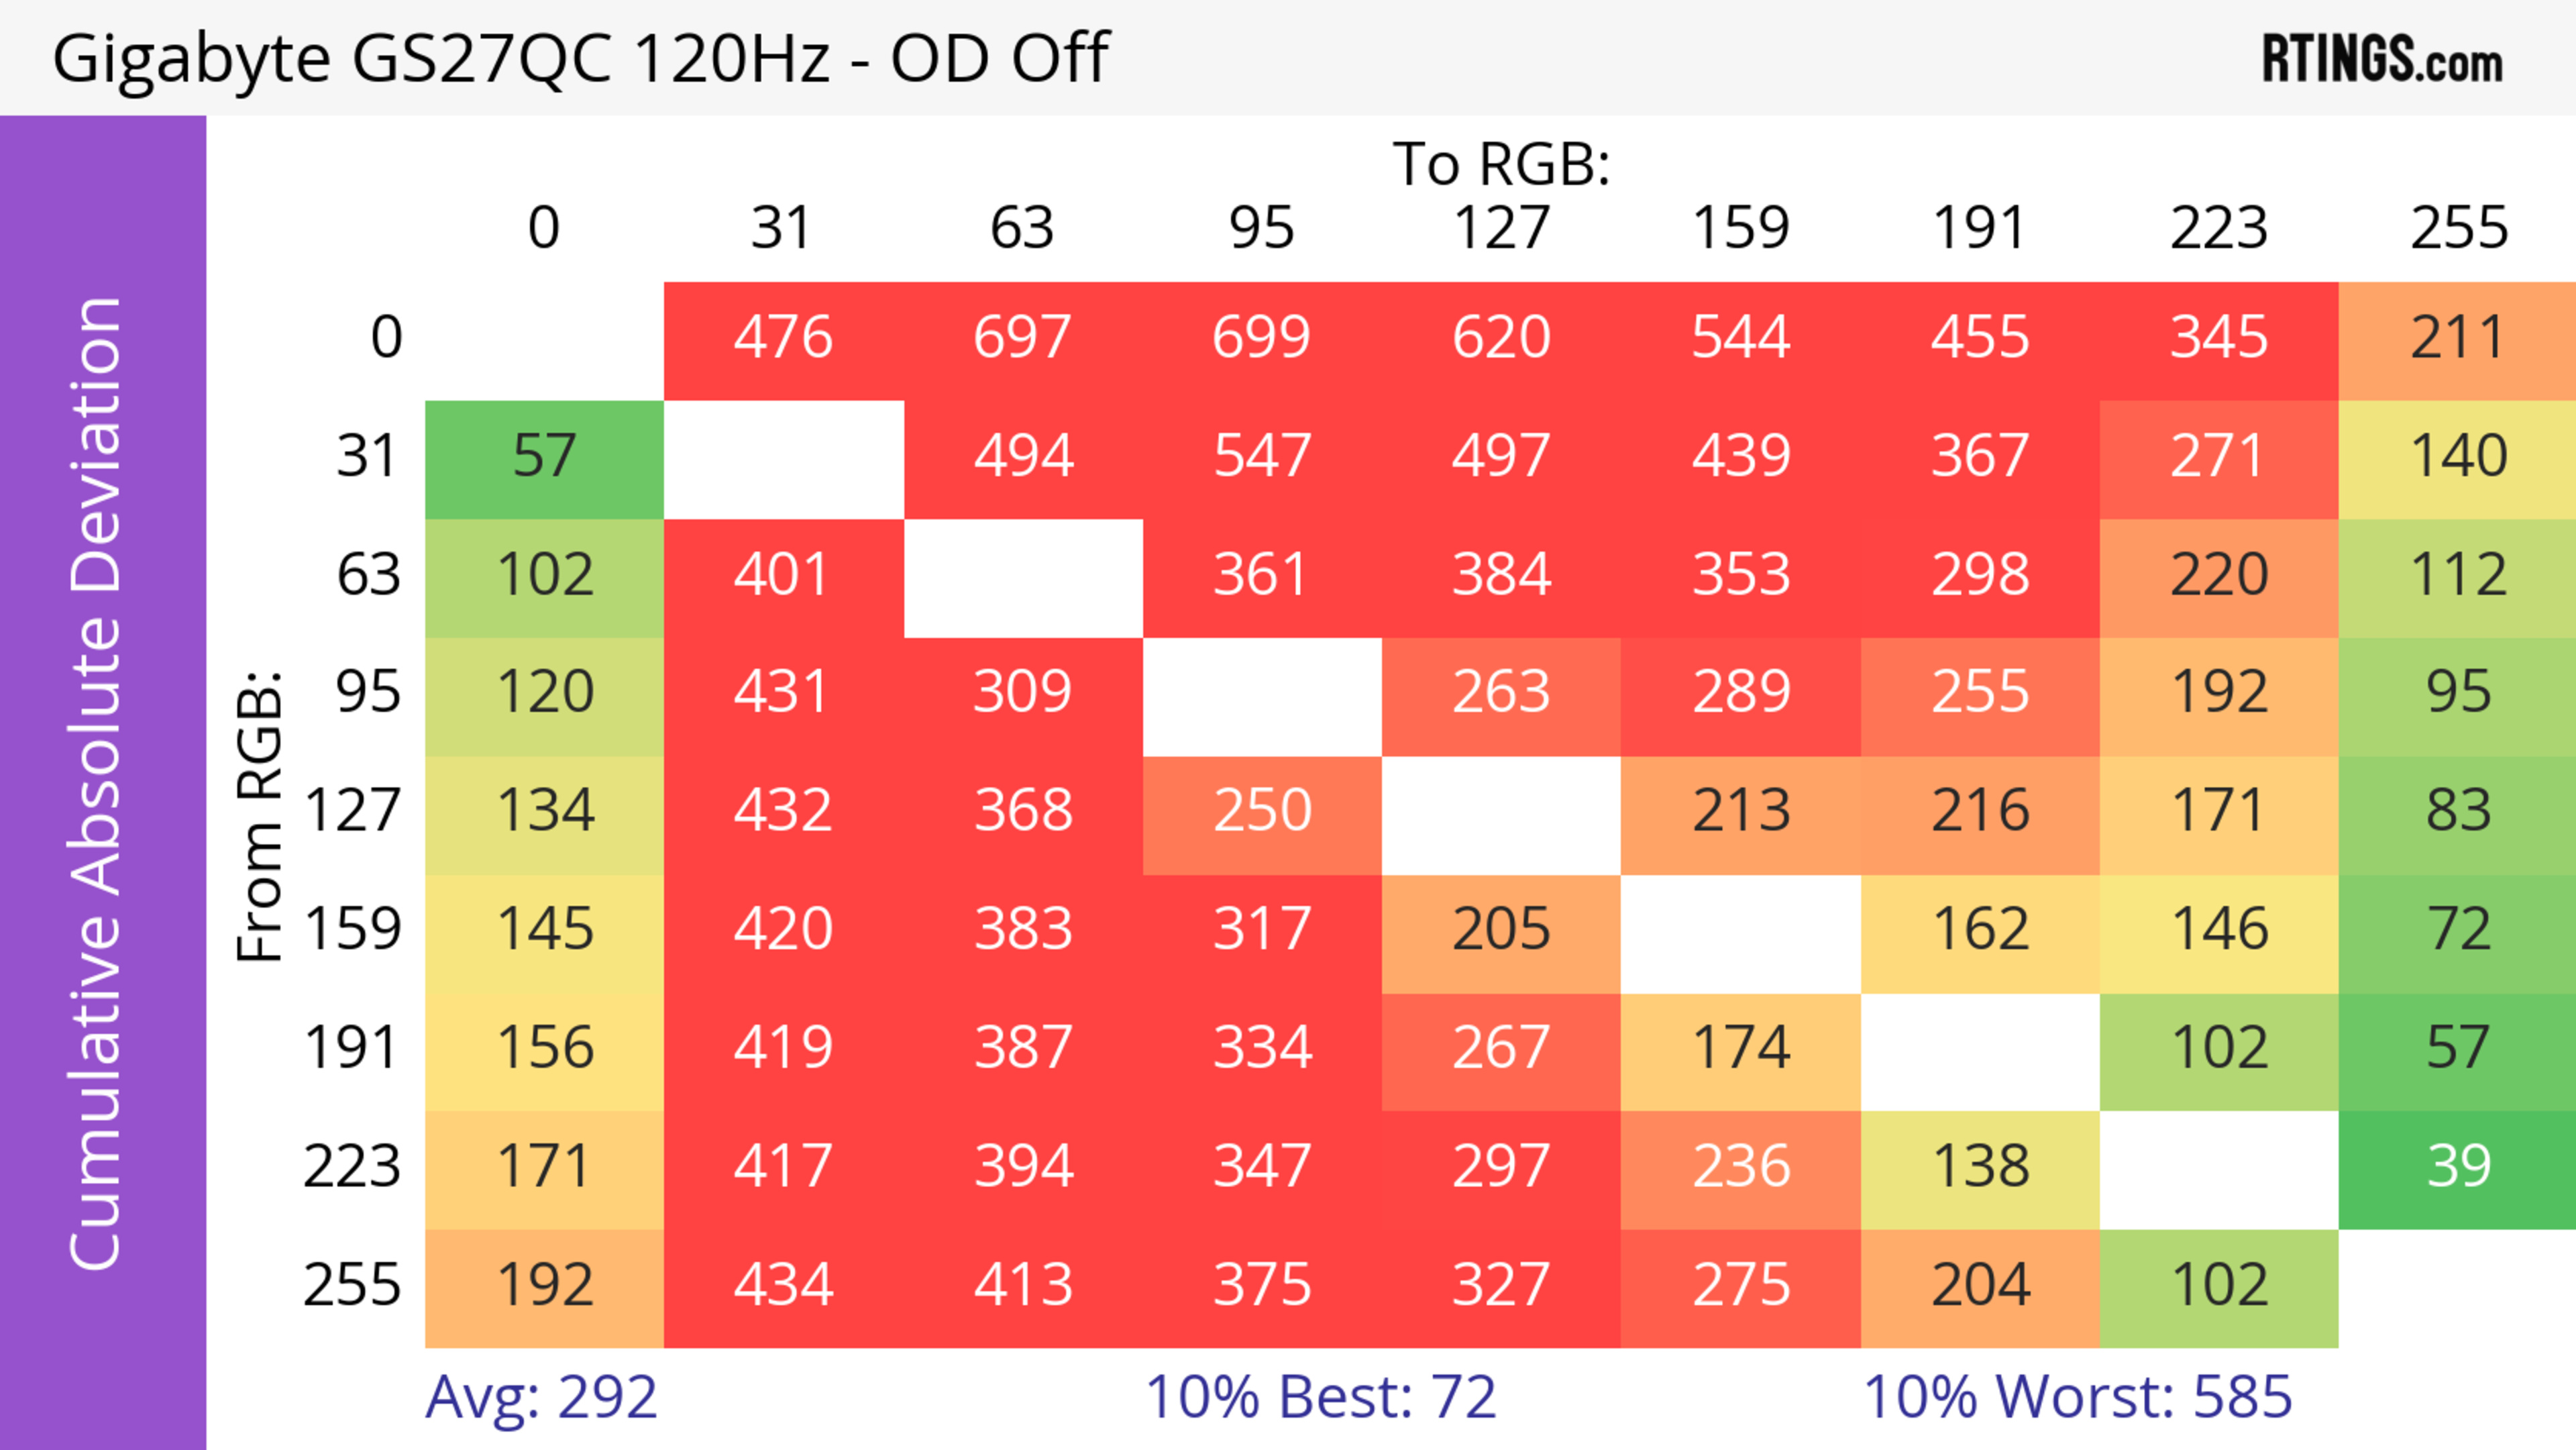Screen dimensions: 2576x1450
Task: Click the Cumulative Absolute Deviation sidebar
Action: click(103, 782)
